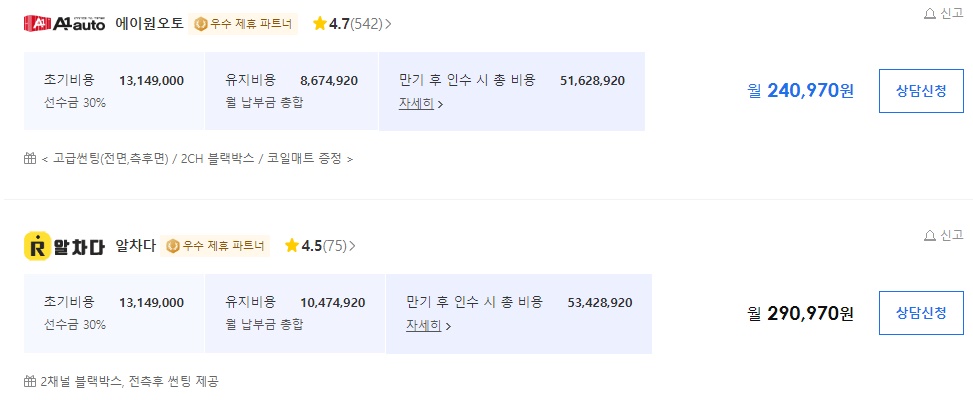This screenshot has width=973, height=400.
Task: Show previous gift item with left chevron
Action: (x=45, y=159)
